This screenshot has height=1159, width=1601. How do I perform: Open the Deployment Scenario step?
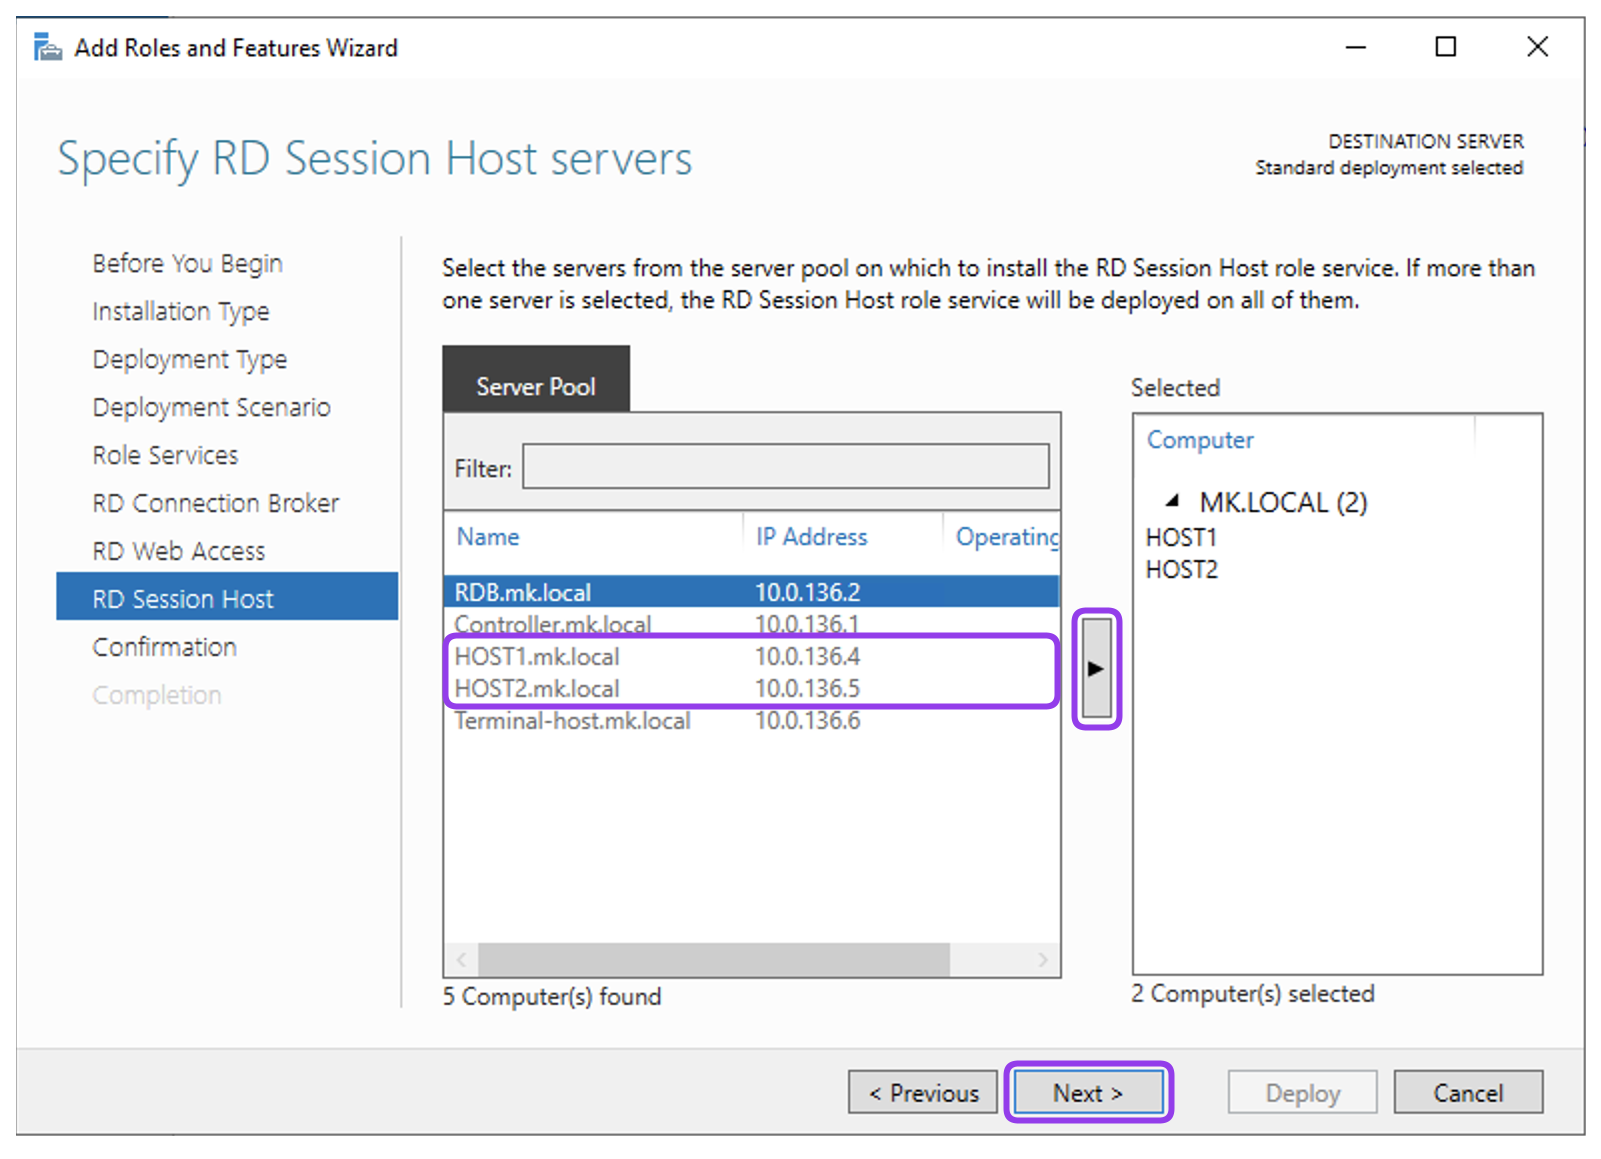pyautogui.click(x=211, y=407)
